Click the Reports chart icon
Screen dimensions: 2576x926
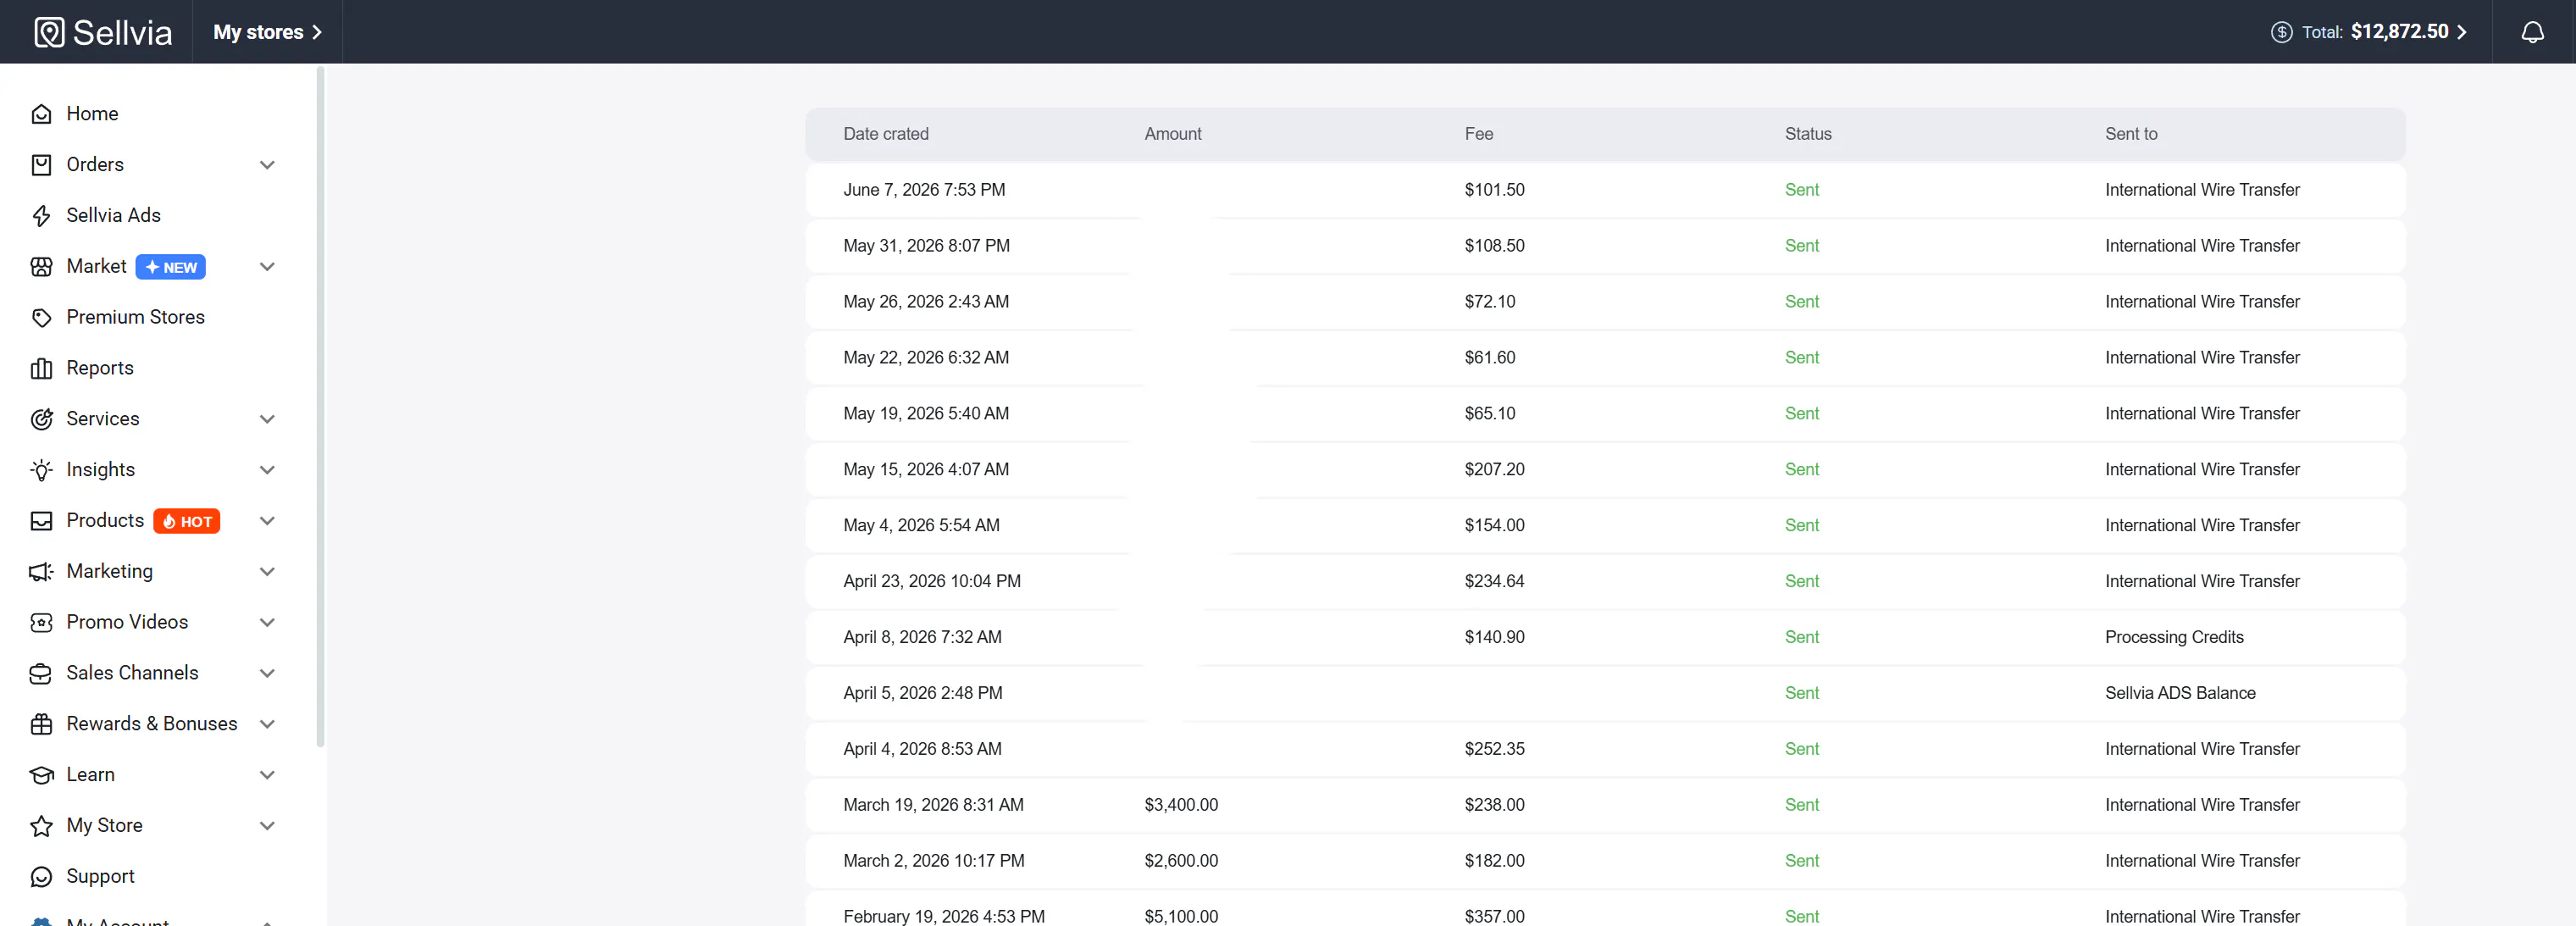41,368
